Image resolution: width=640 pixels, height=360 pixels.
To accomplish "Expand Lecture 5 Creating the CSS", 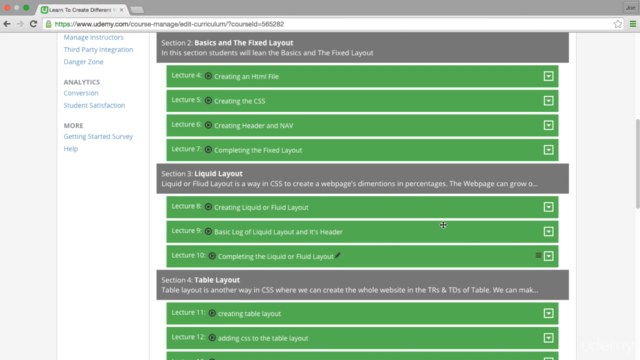I will pyautogui.click(x=549, y=101).
